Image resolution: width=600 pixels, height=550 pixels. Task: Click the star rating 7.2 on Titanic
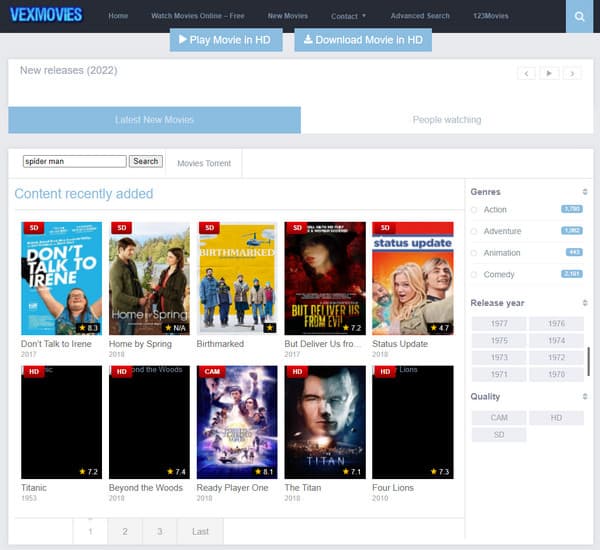(x=88, y=472)
